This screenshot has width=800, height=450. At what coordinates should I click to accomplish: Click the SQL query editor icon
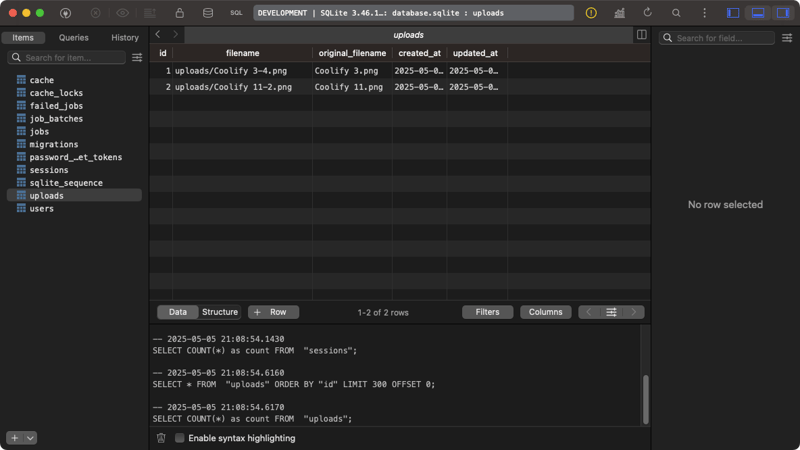(x=236, y=13)
